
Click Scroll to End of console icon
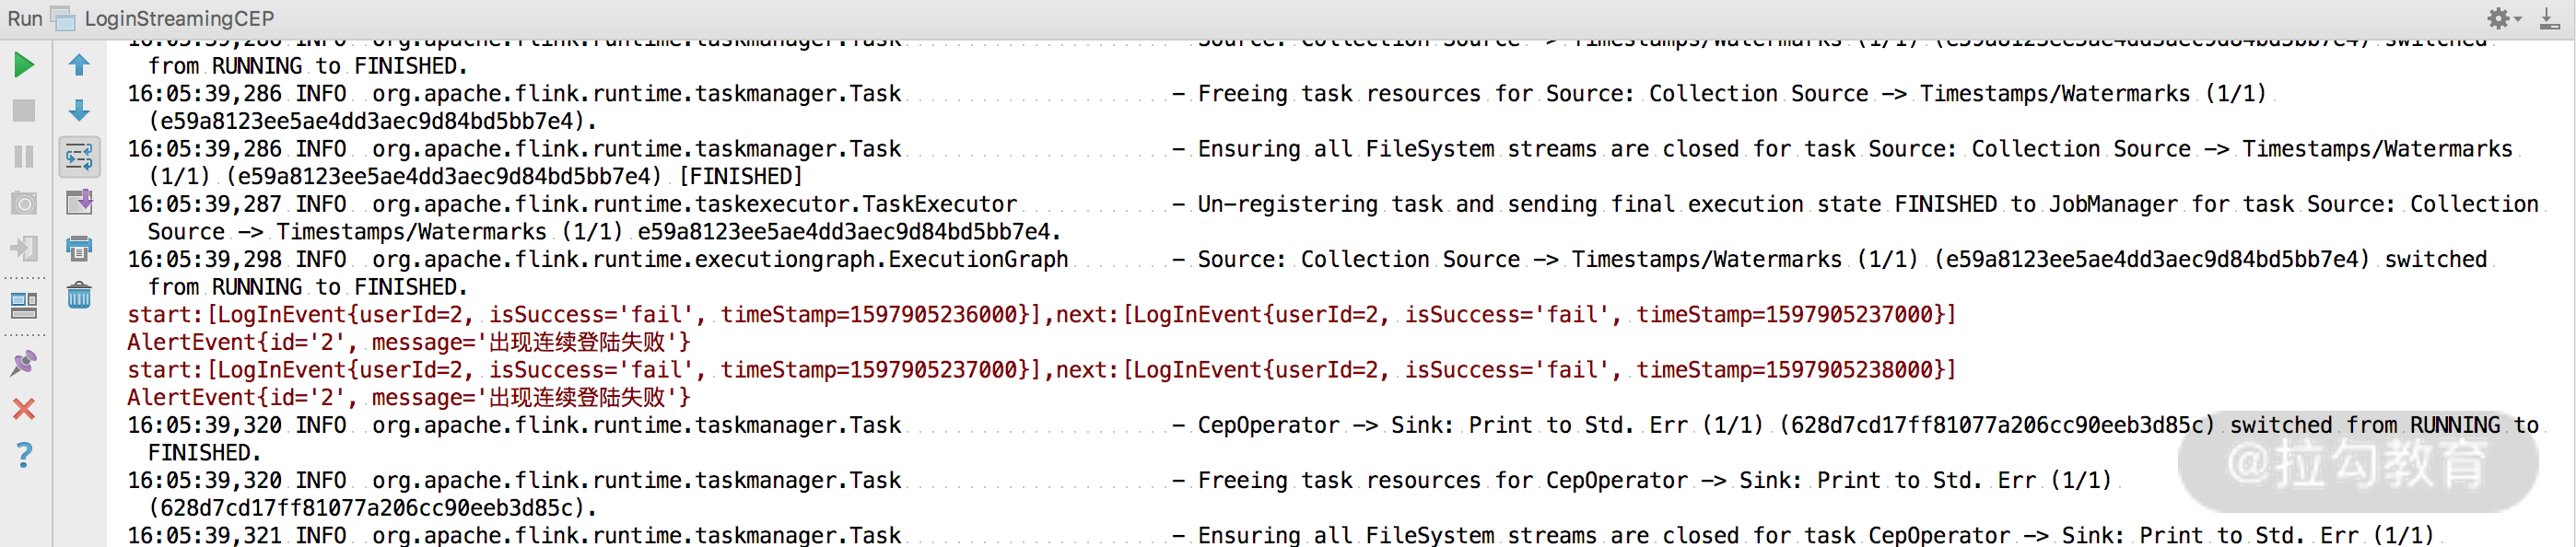(79, 202)
